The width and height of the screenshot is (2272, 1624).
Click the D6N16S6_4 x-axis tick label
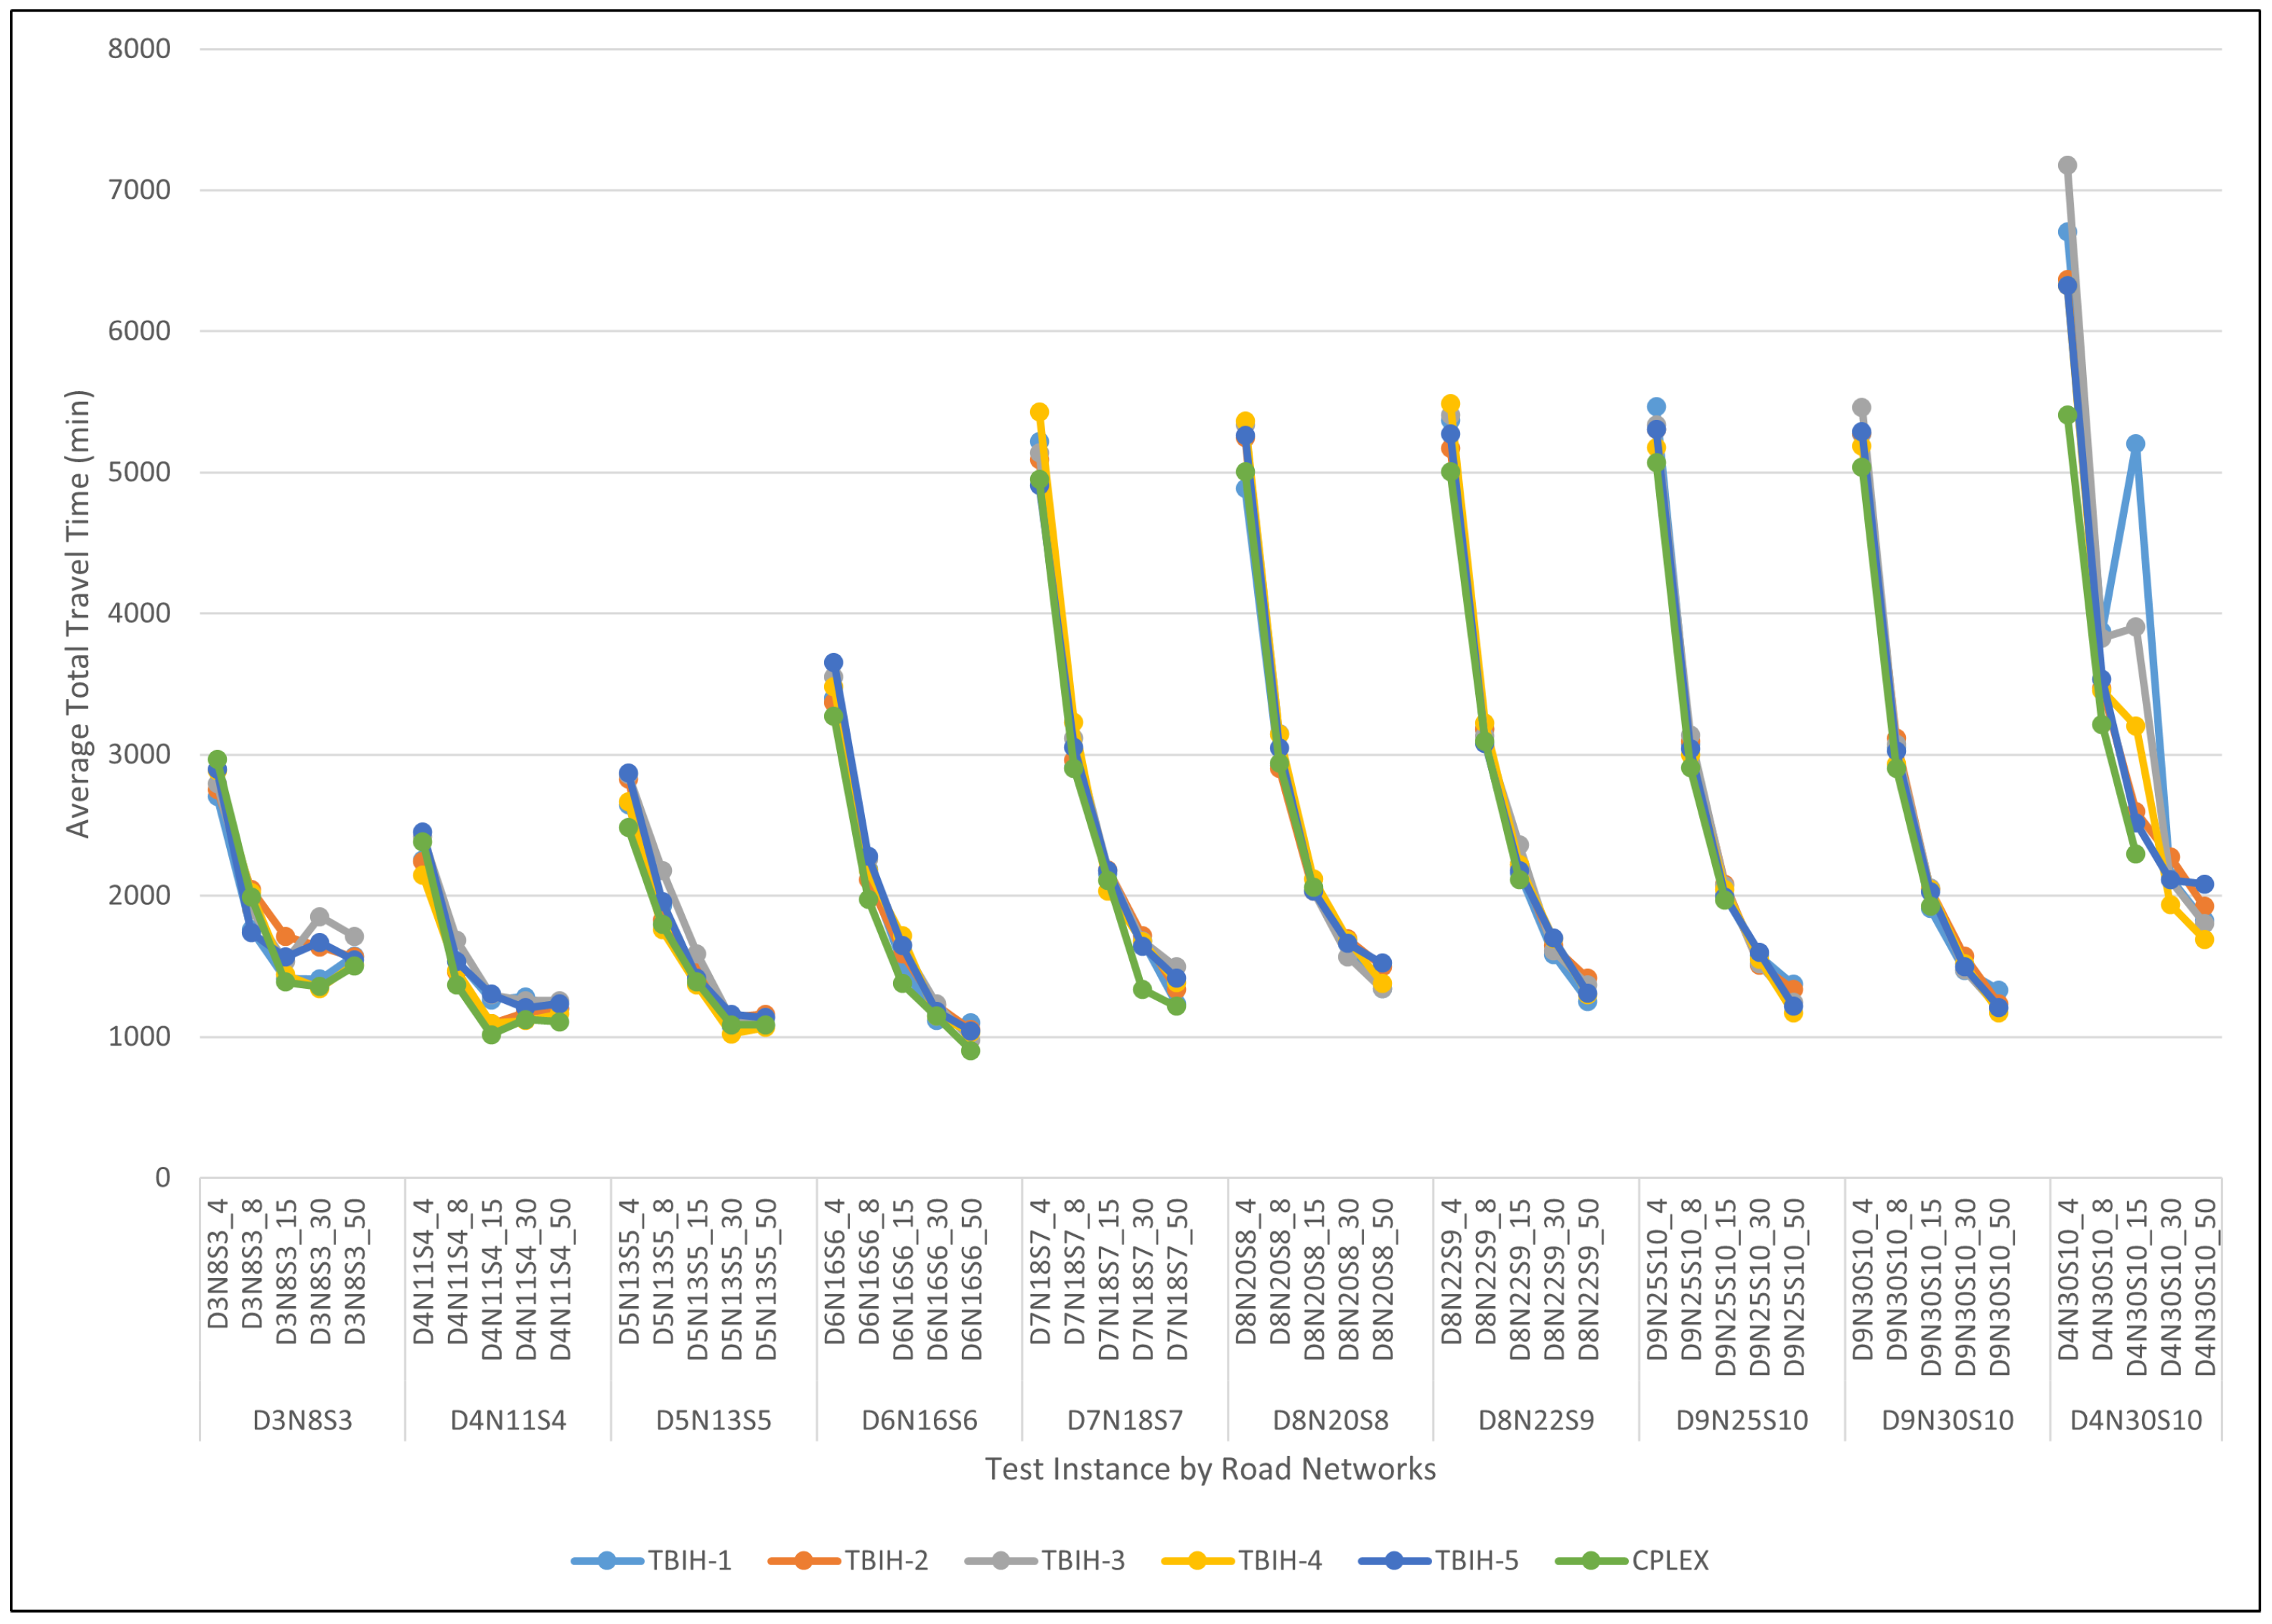coord(835,1272)
